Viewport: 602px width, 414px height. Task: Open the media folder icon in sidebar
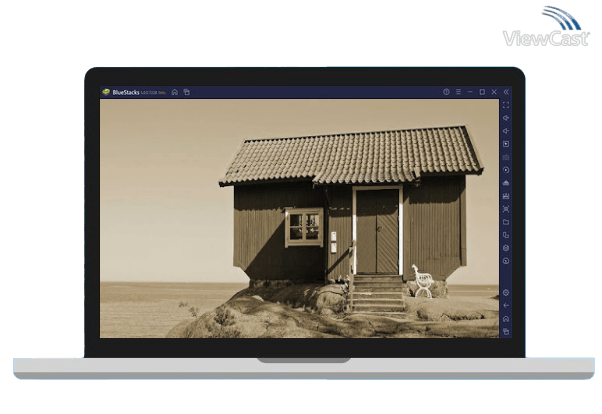(x=506, y=222)
